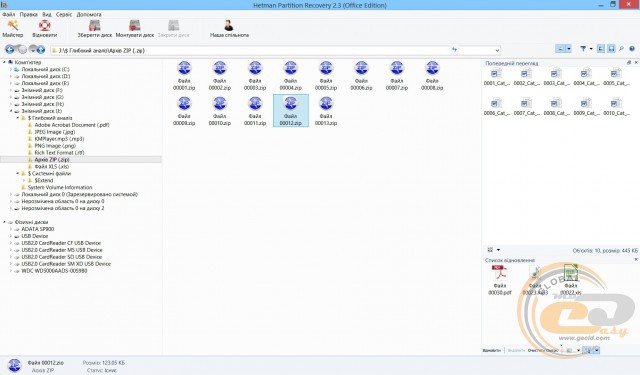Screen dimensions: 640x375
Task: Open the Правка menu
Action: click(29, 14)
